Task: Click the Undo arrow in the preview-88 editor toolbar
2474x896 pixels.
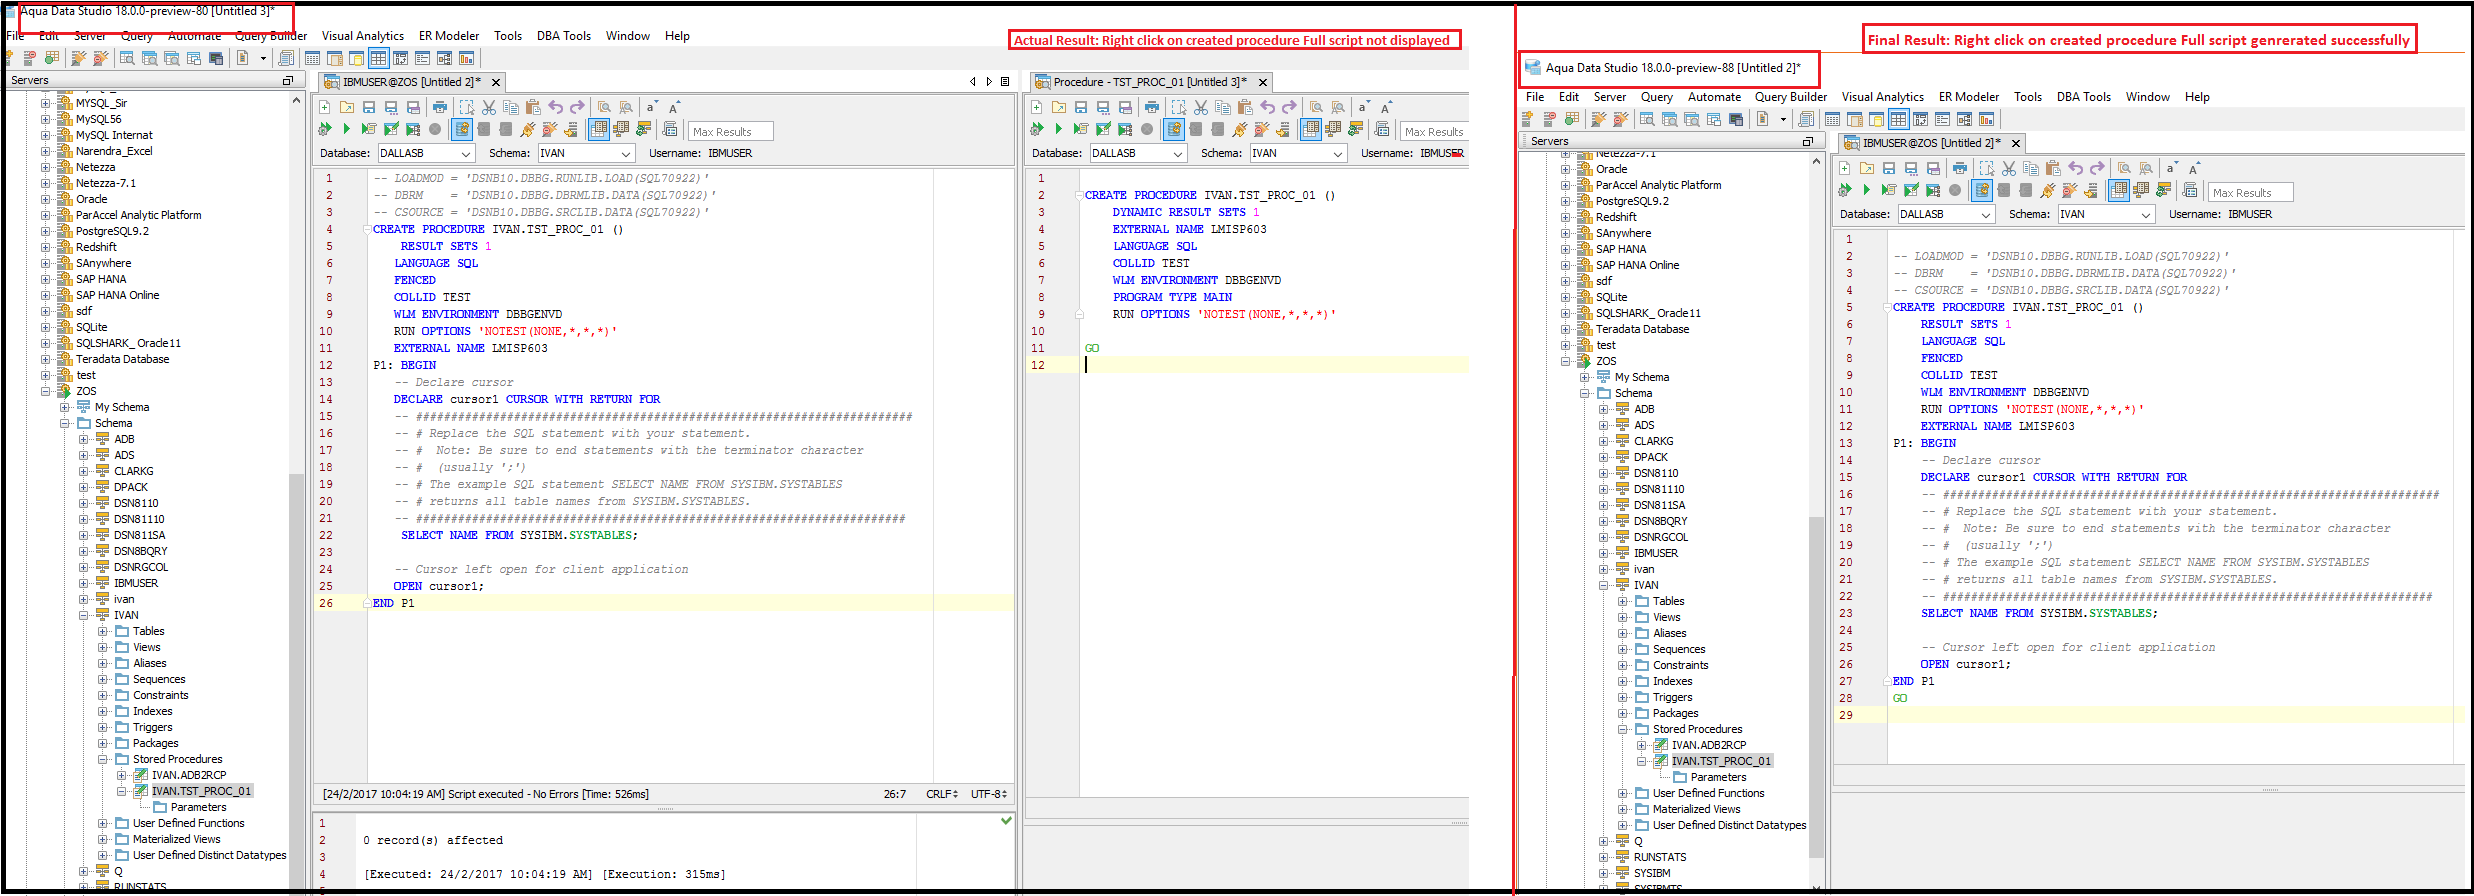Action: click(x=2076, y=168)
